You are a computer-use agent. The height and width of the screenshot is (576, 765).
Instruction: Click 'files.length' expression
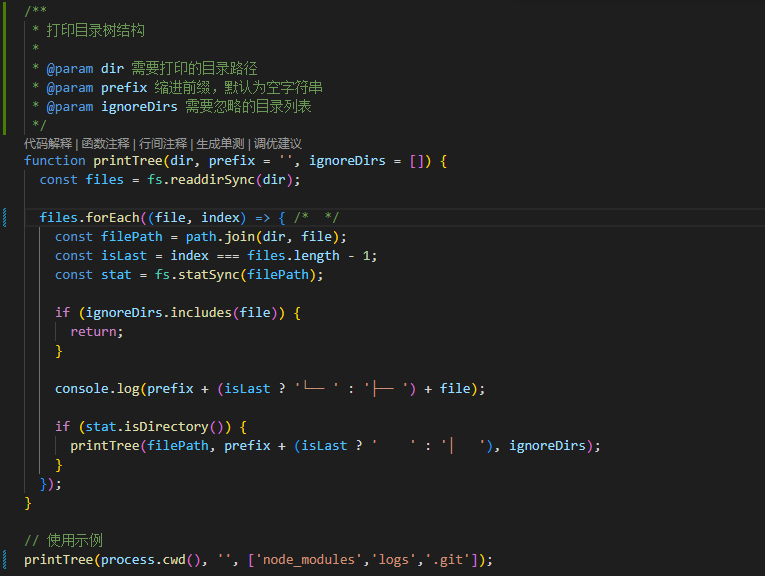pos(293,256)
